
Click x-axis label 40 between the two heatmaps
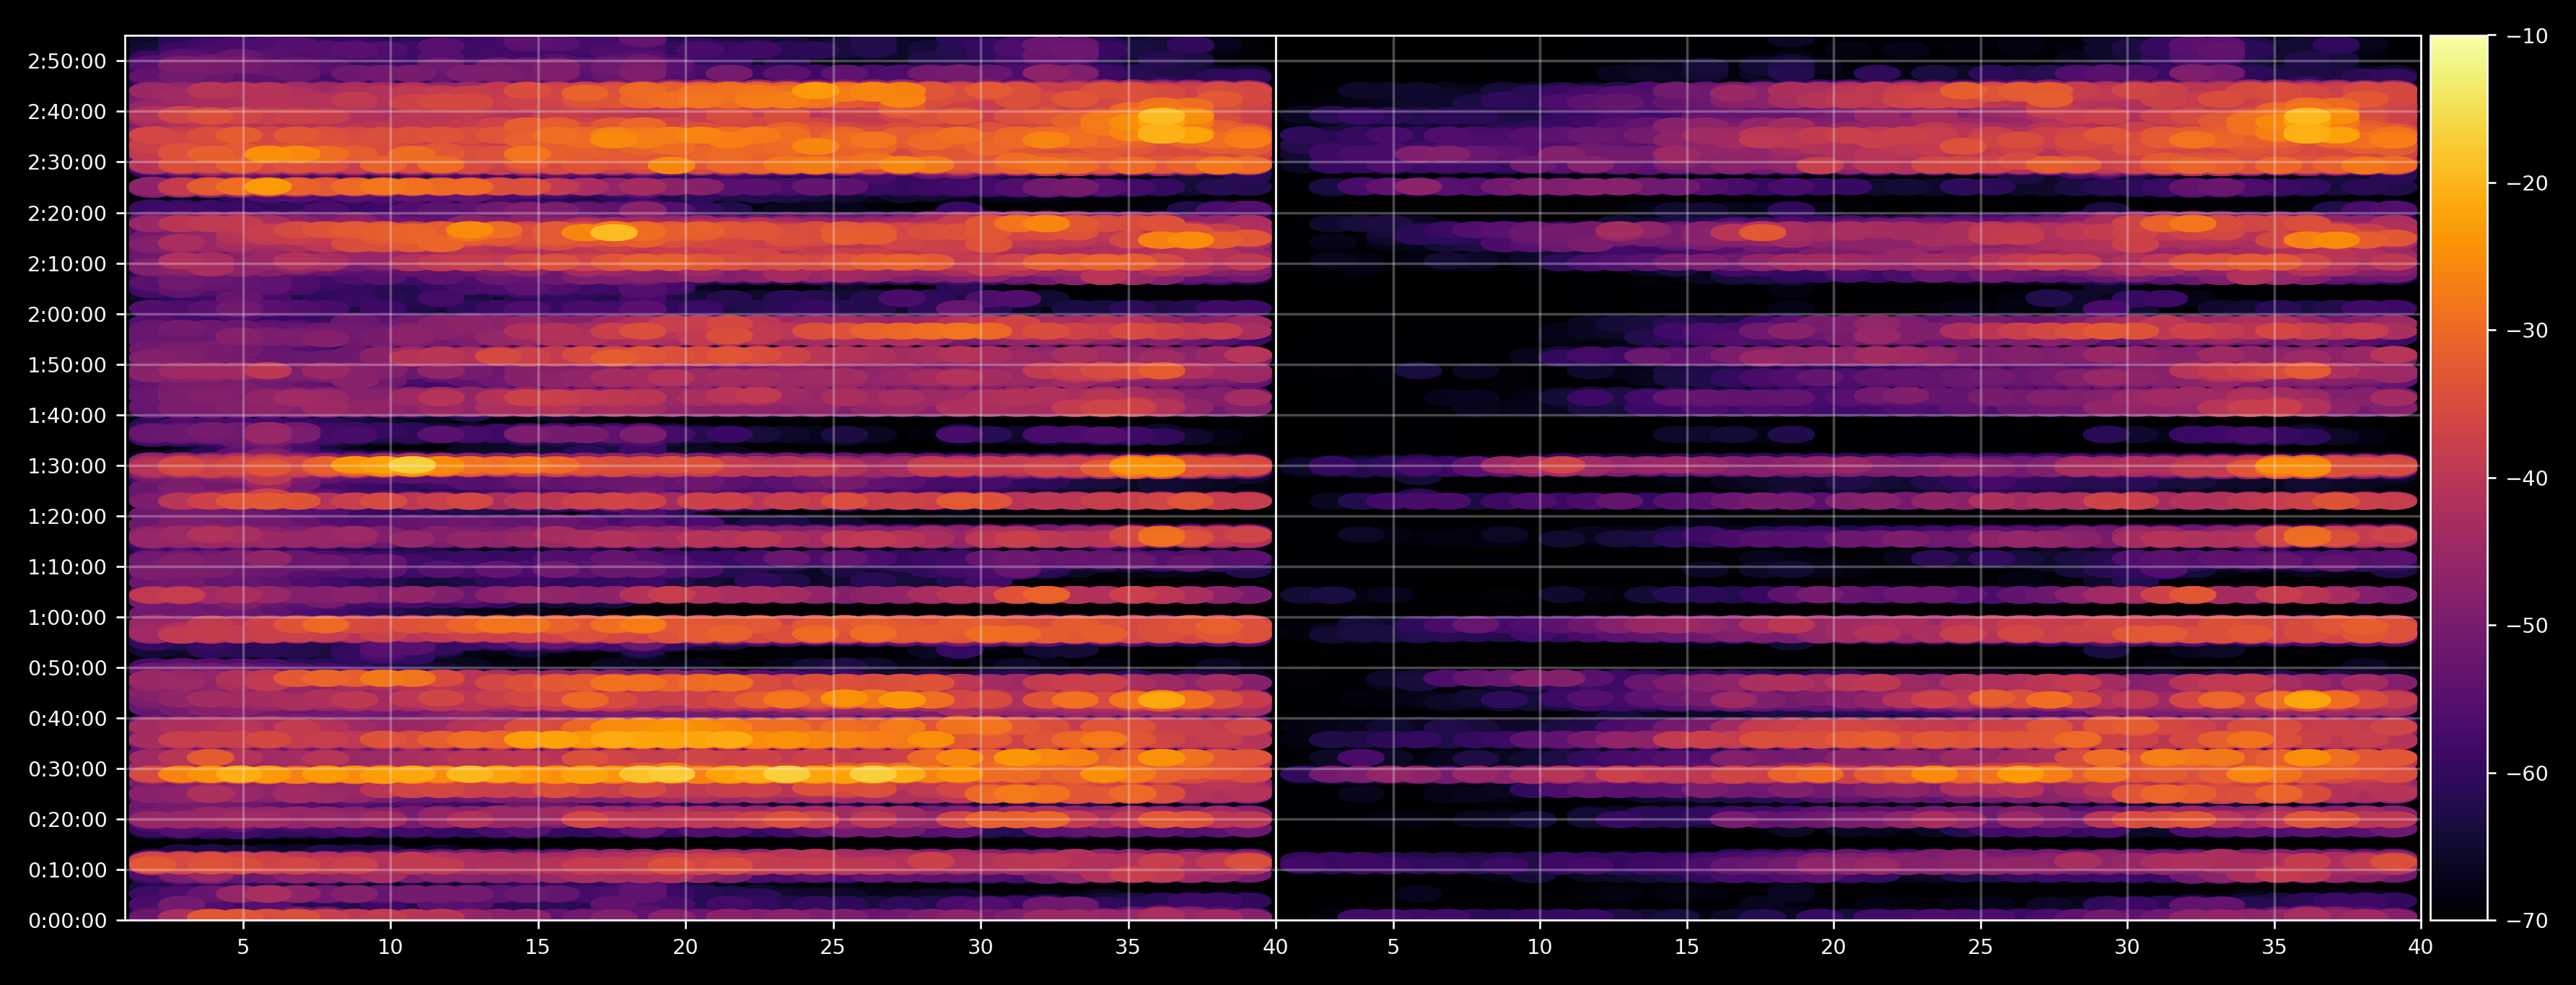pos(1275,946)
